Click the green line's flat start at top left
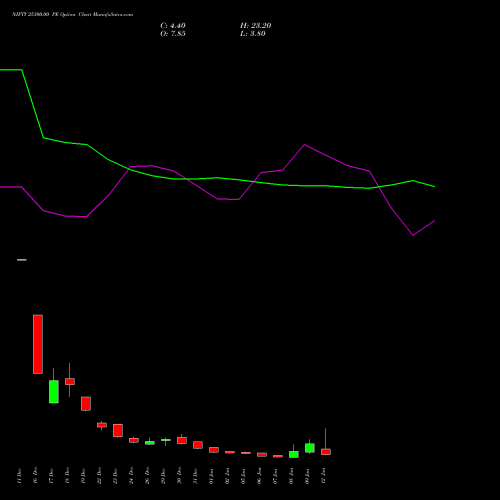Image resolution: width=500 pixels, height=500 pixels. coord(11,70)
